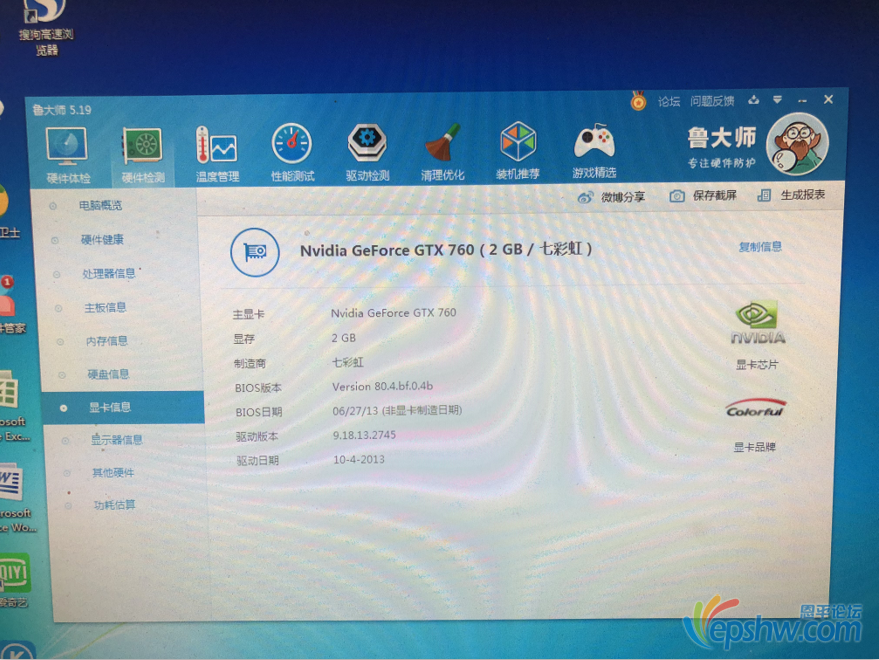Select 处理器信息 in the sidebar
Viewport: 879px width, 660px height.
coord(109,273)
